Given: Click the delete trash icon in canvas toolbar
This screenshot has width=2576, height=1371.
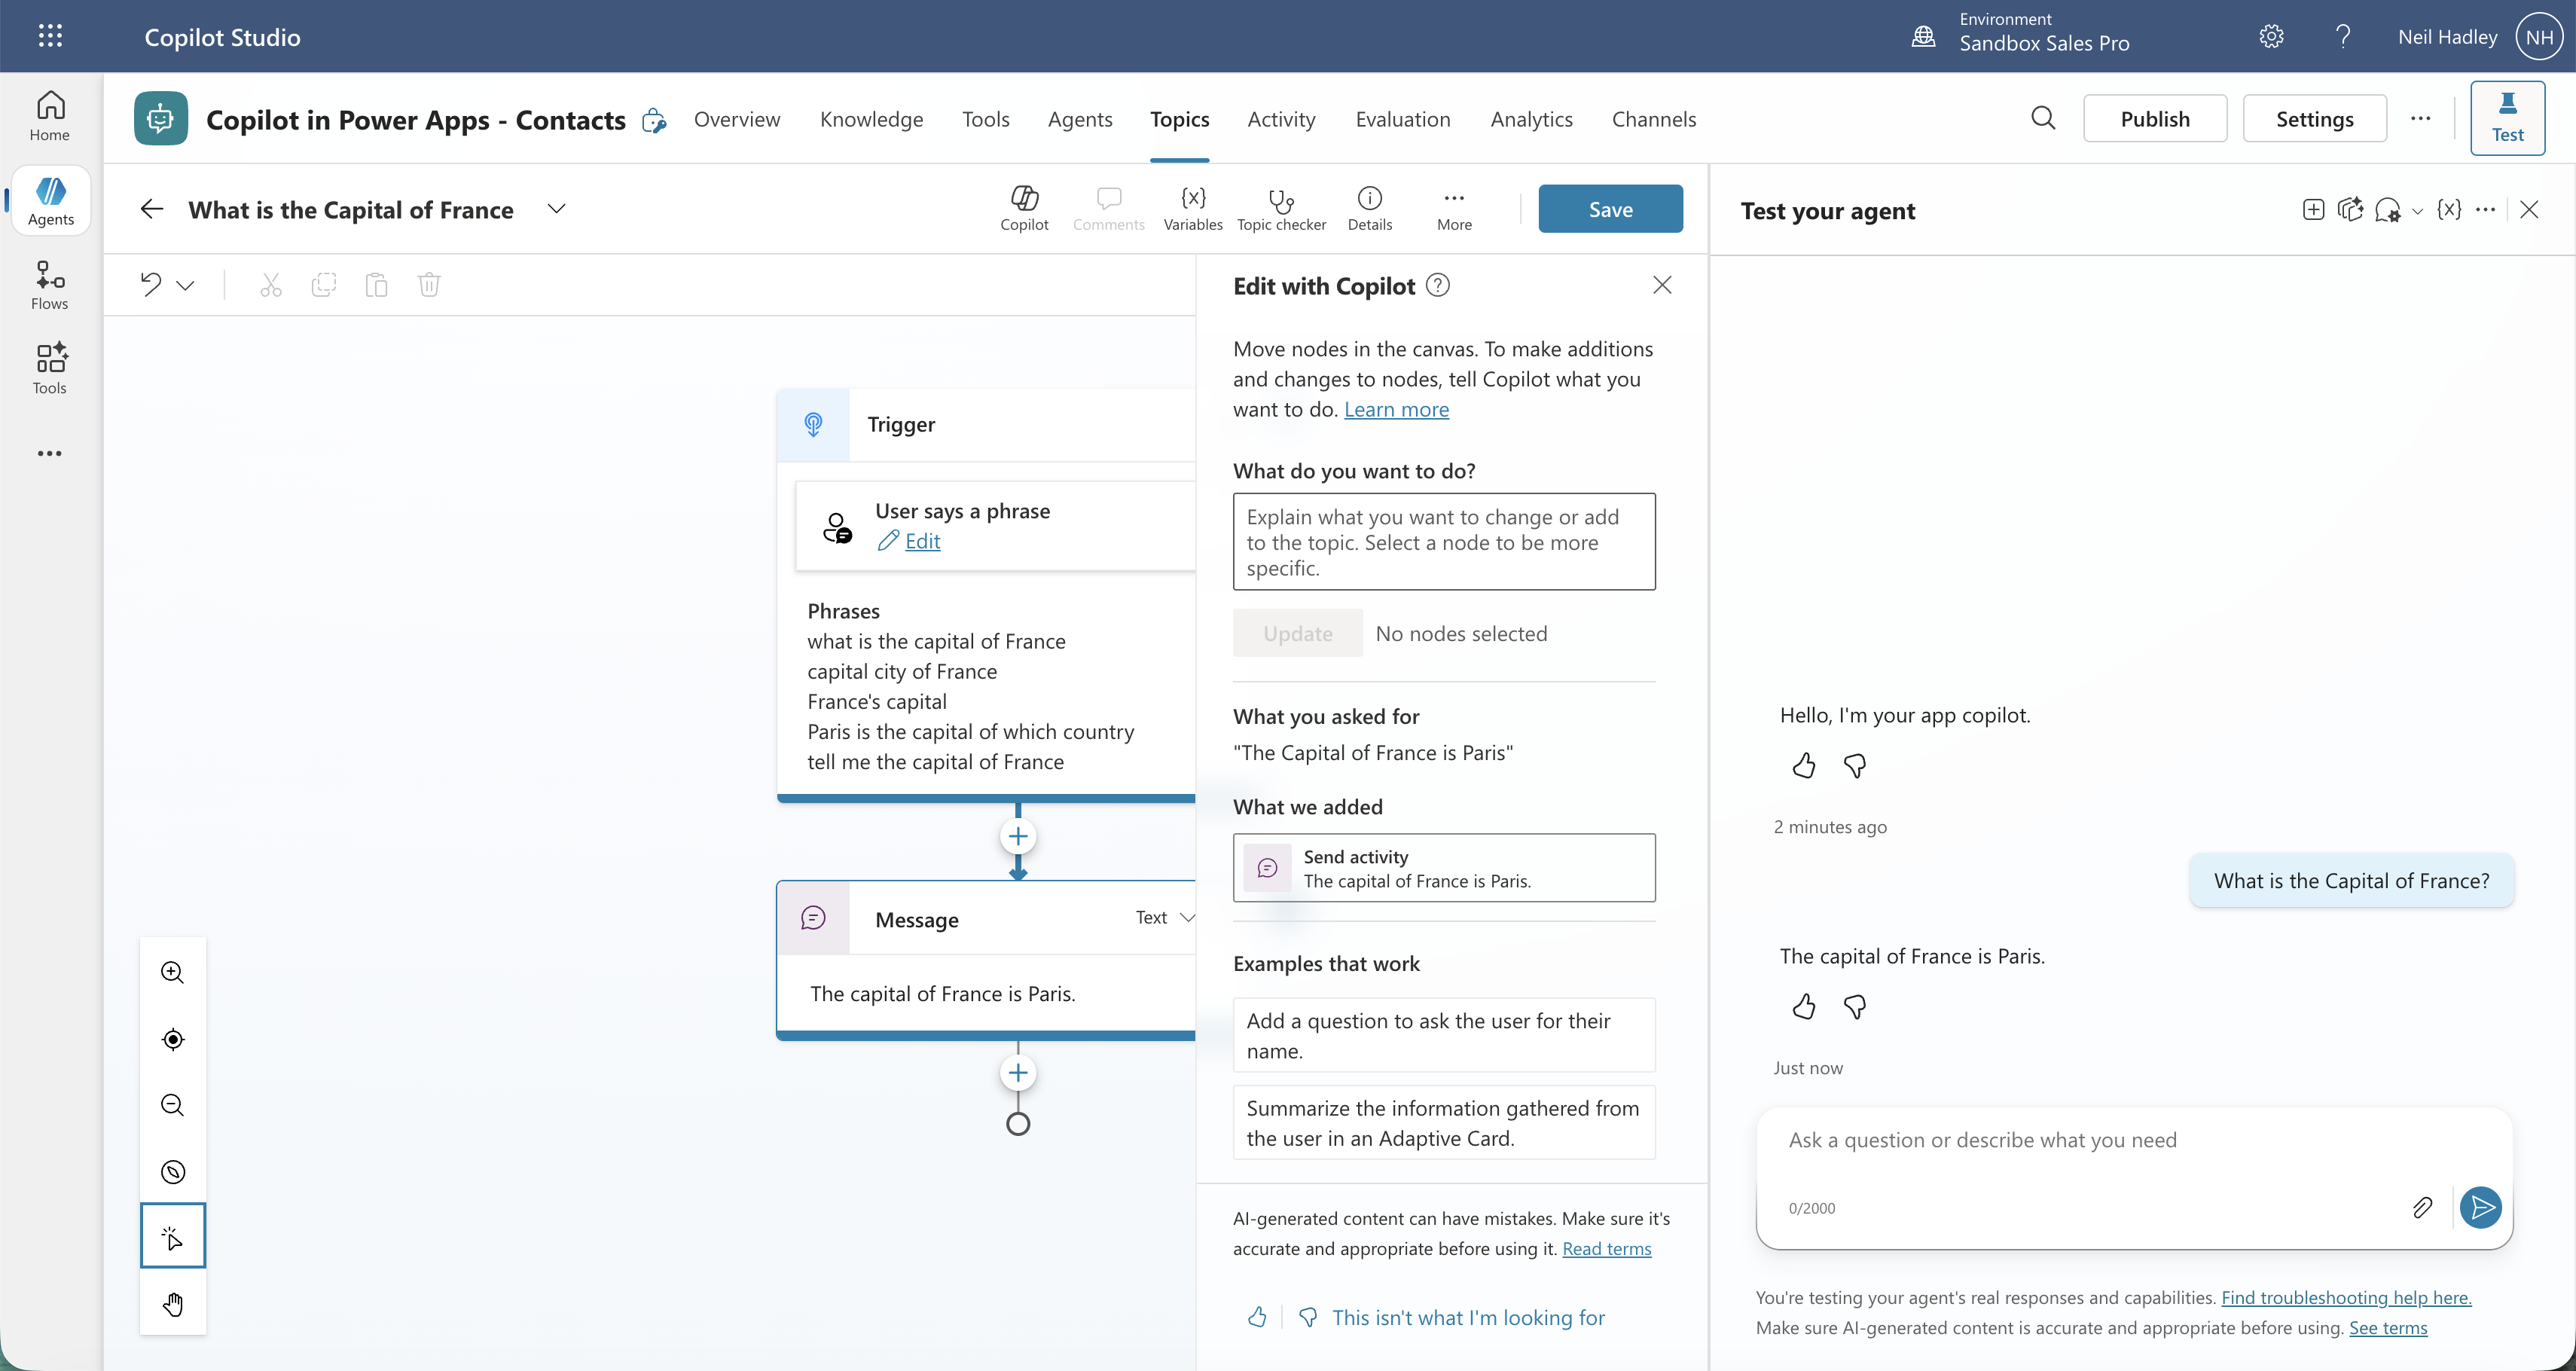Looking at the screenshot, I should pyautogui.click(x=429, y=285).
